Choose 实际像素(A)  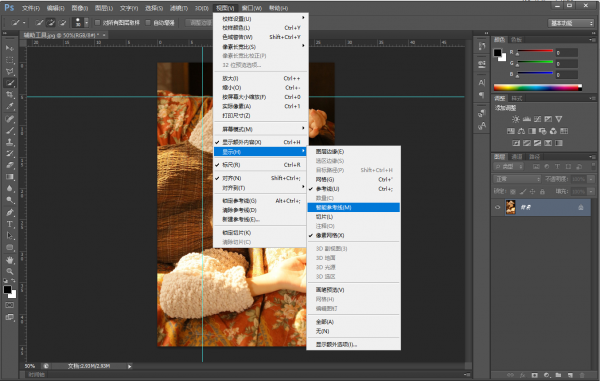point(260,106)
